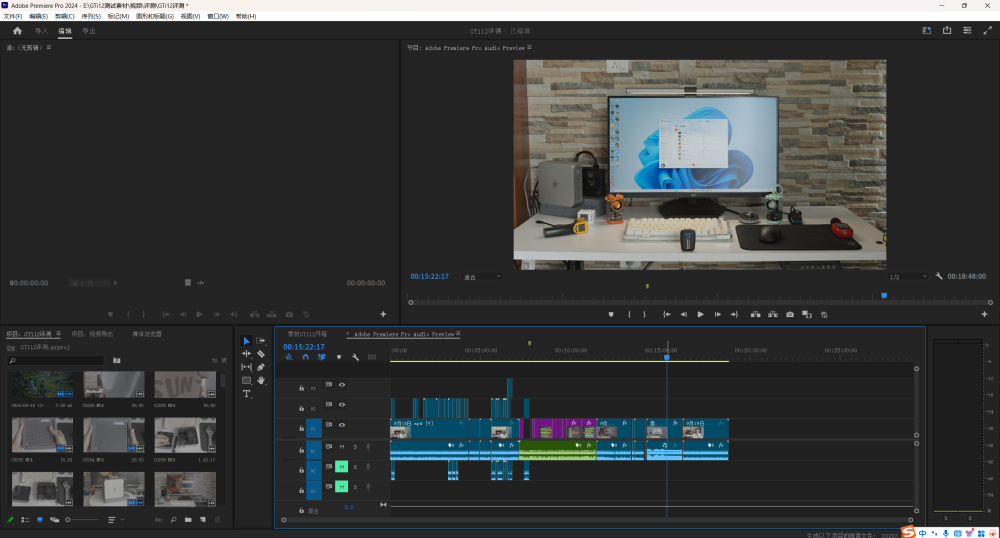1000x538 pixels.
Task: Select the Hand tool
Action: pyautogui.click(x=260, y=381)
